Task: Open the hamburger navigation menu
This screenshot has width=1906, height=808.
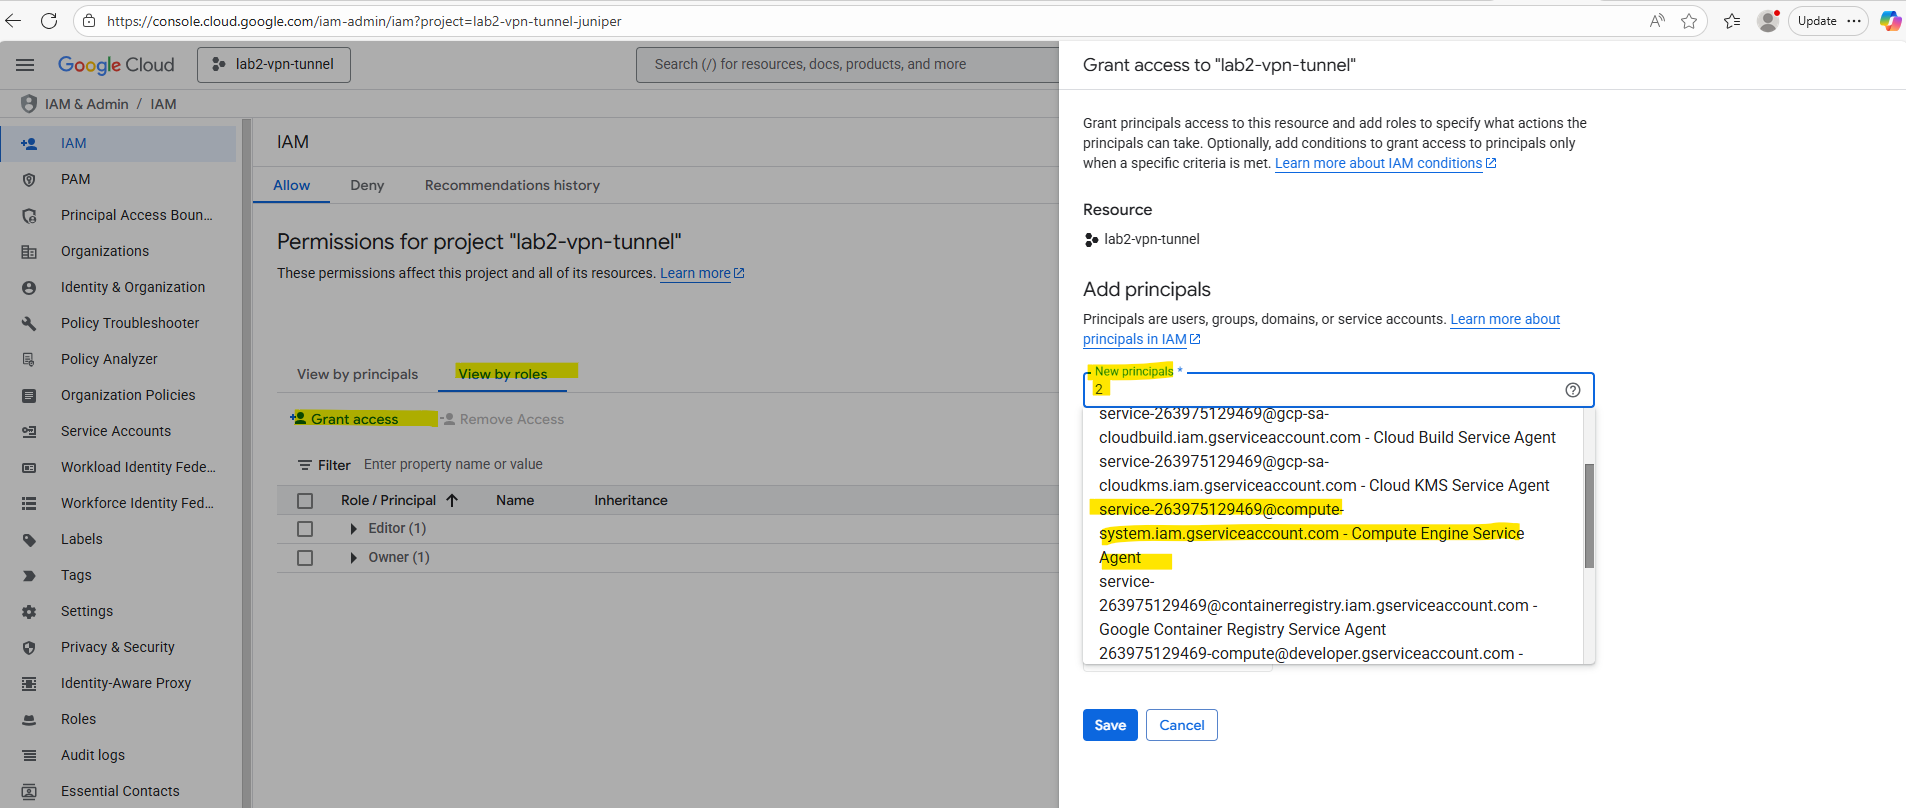Action: 25,65
